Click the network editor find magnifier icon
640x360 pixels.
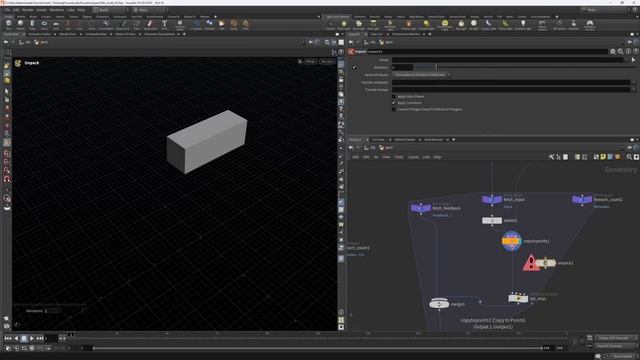629,157
